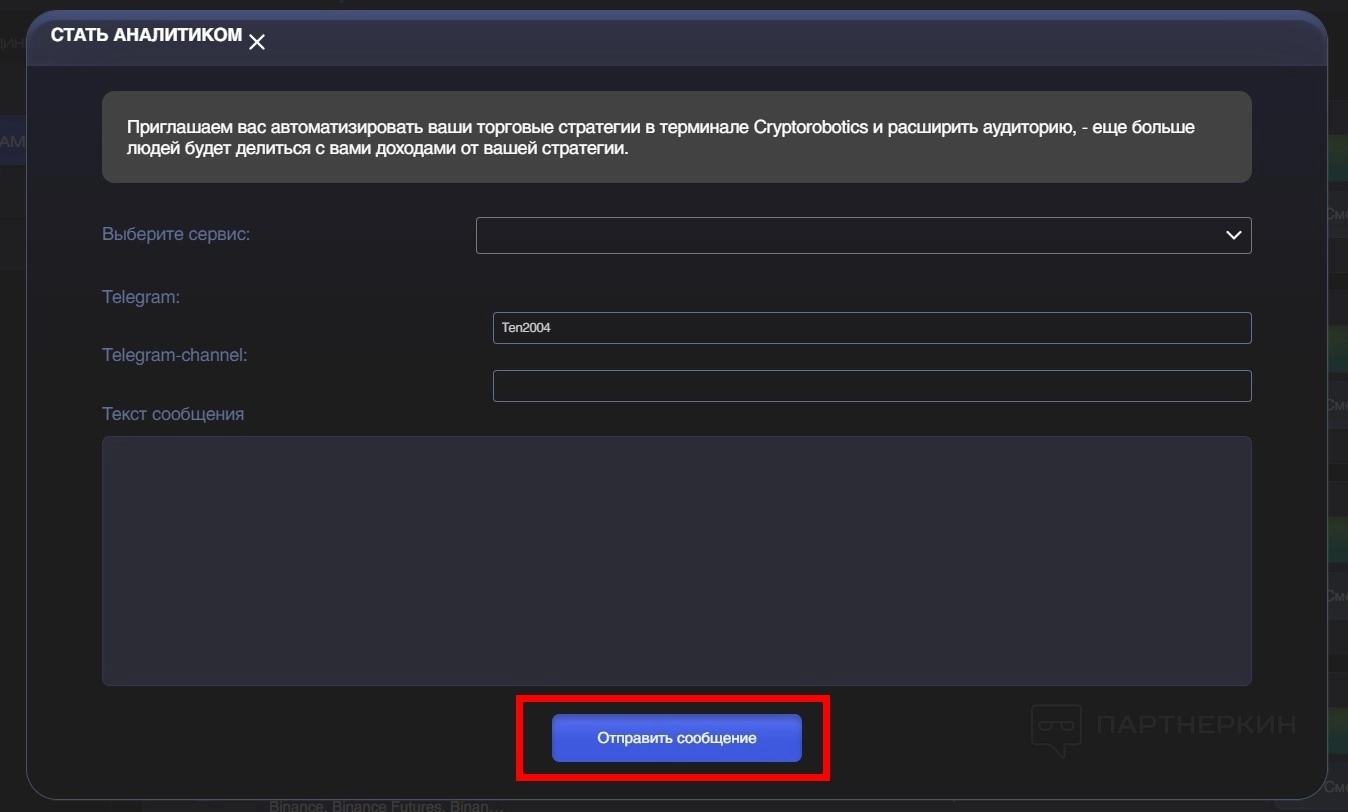The image size is (1348, 812).
Task: Click the Выберите сервис: label
Action: (x=176, y=234)
